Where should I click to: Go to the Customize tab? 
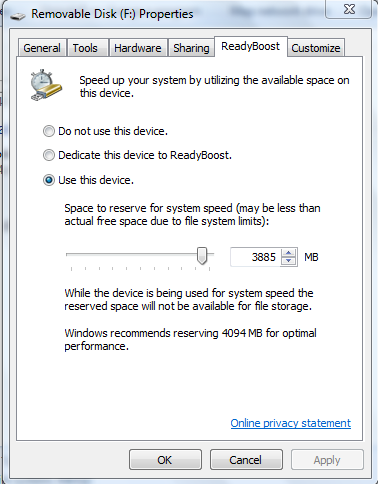click(316, 48)
